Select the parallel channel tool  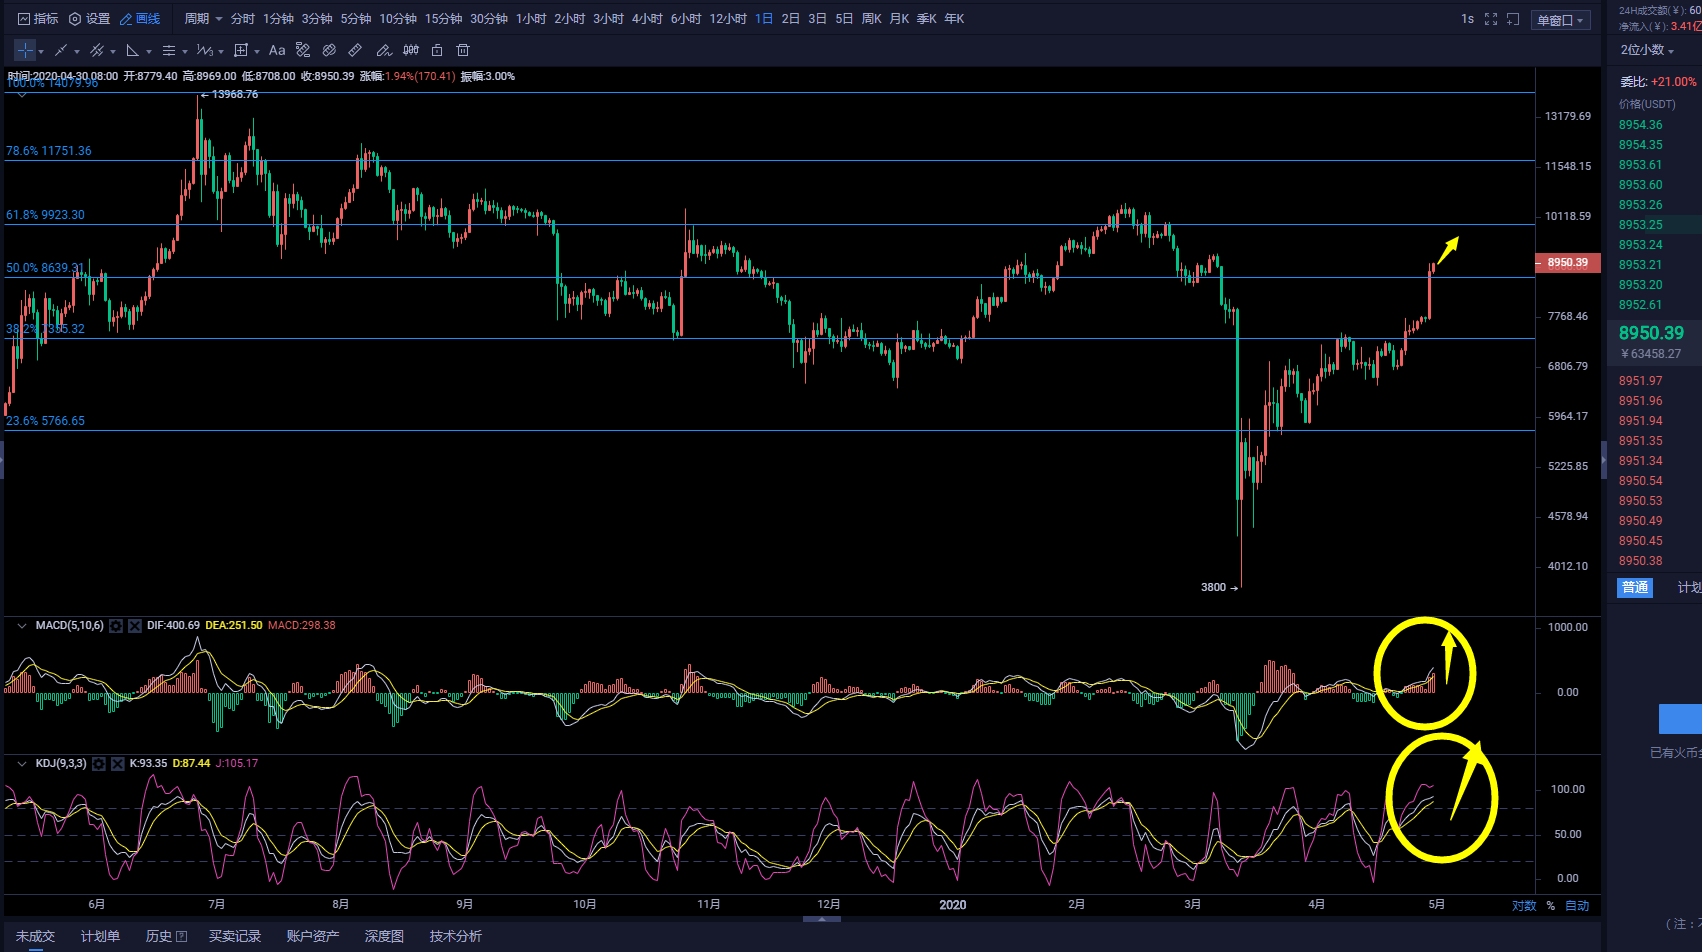(x=97, y=50)
